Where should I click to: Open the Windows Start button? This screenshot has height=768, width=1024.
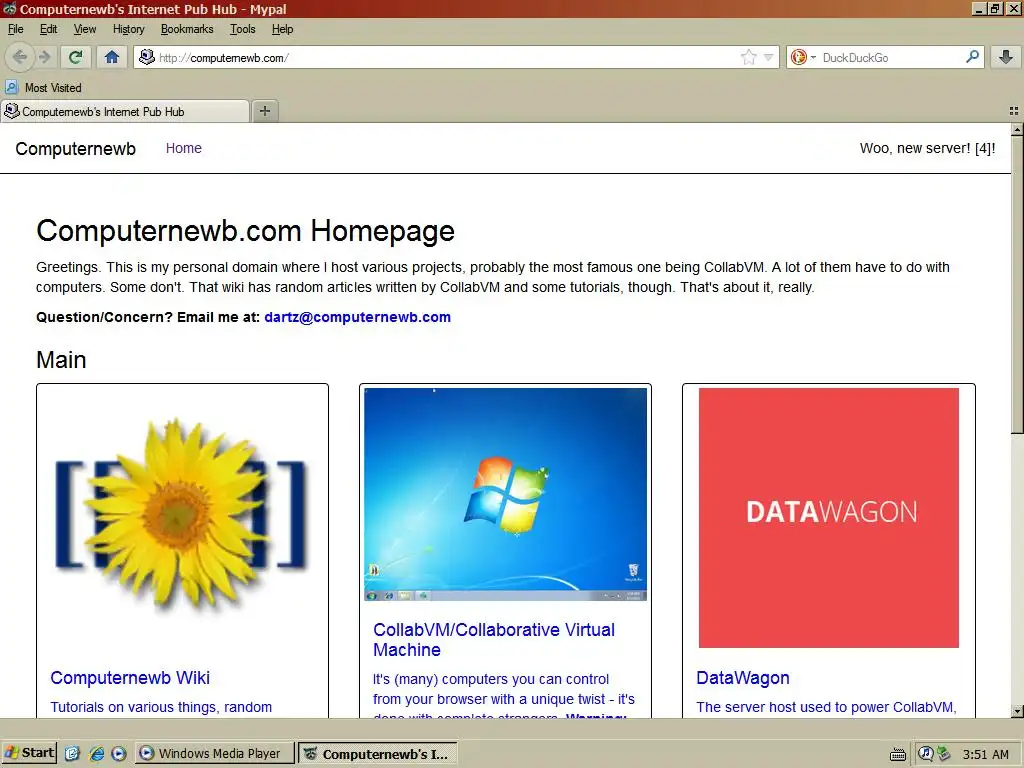tap(29, 753)
